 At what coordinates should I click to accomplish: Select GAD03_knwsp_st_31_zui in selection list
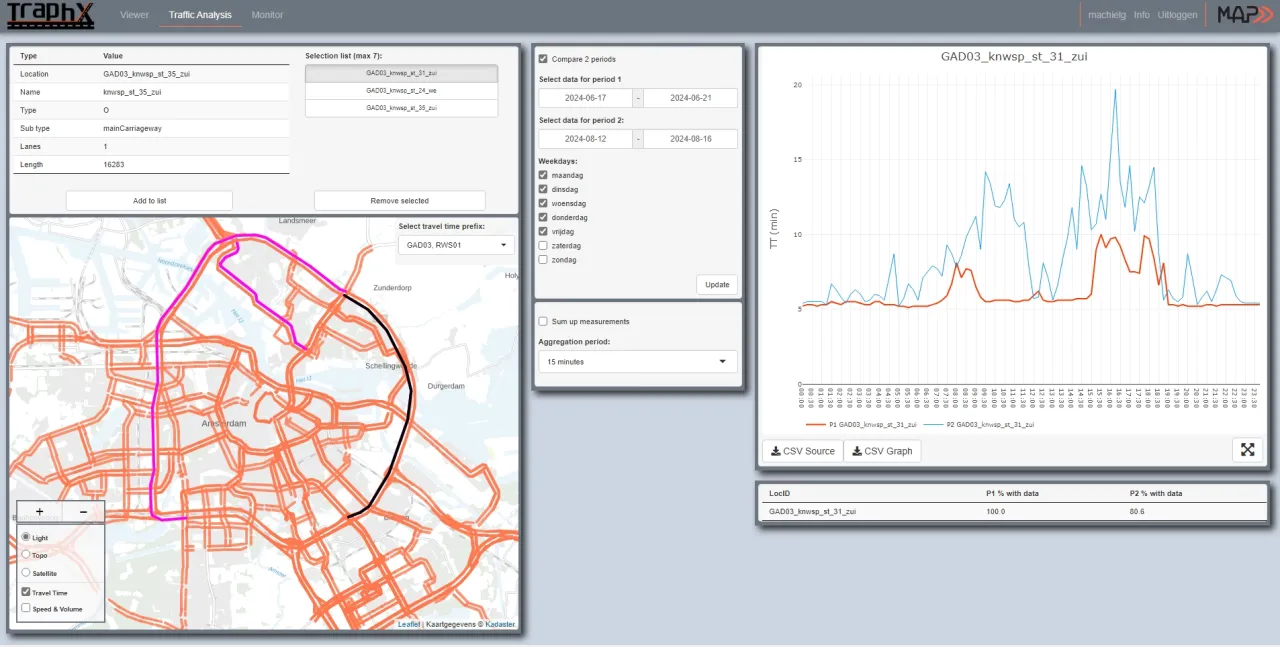pos(401,73)
